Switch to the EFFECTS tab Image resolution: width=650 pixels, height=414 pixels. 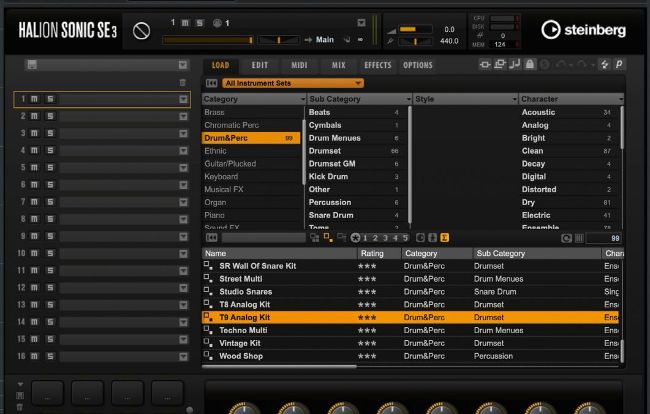[378, 65]
